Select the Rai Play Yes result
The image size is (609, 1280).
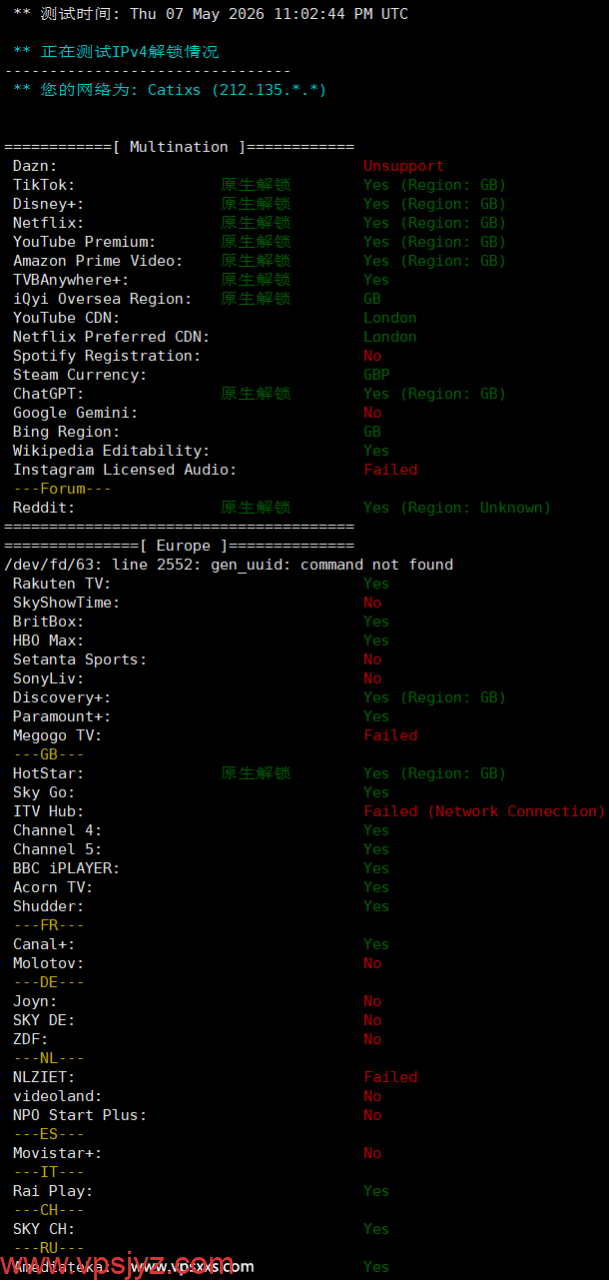click(x=376, y=1191)
